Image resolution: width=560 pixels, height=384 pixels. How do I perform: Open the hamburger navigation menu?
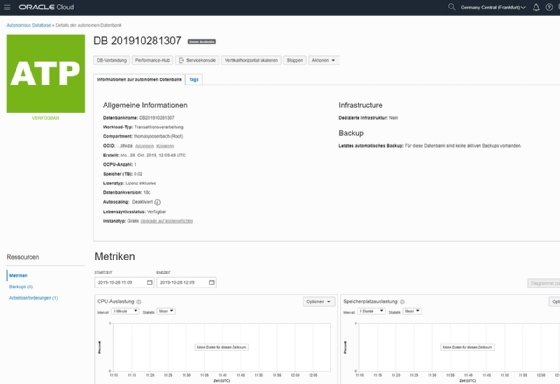[7, 7]
